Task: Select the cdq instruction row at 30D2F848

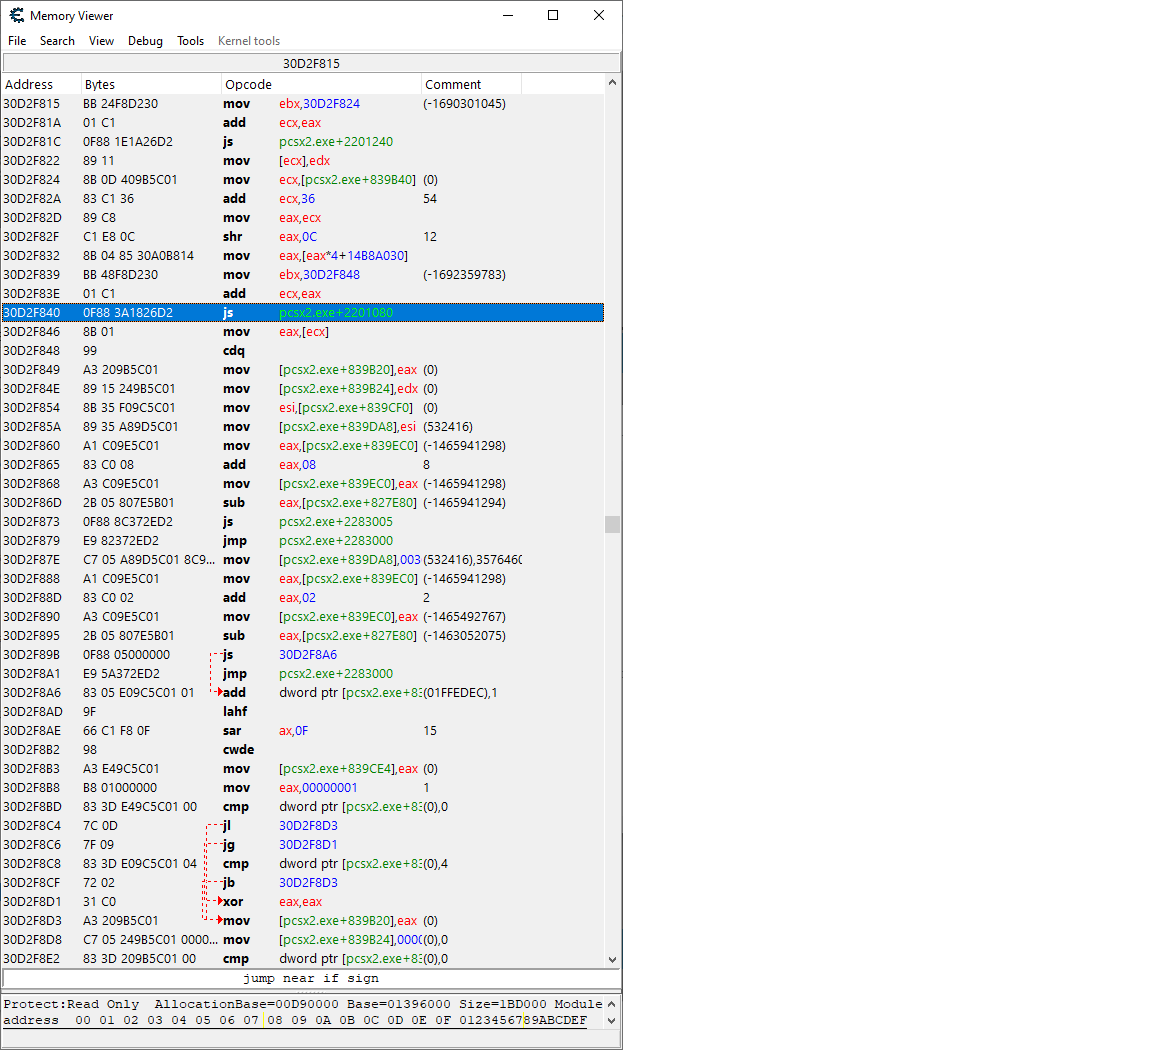Action: [x=300, y=351]
